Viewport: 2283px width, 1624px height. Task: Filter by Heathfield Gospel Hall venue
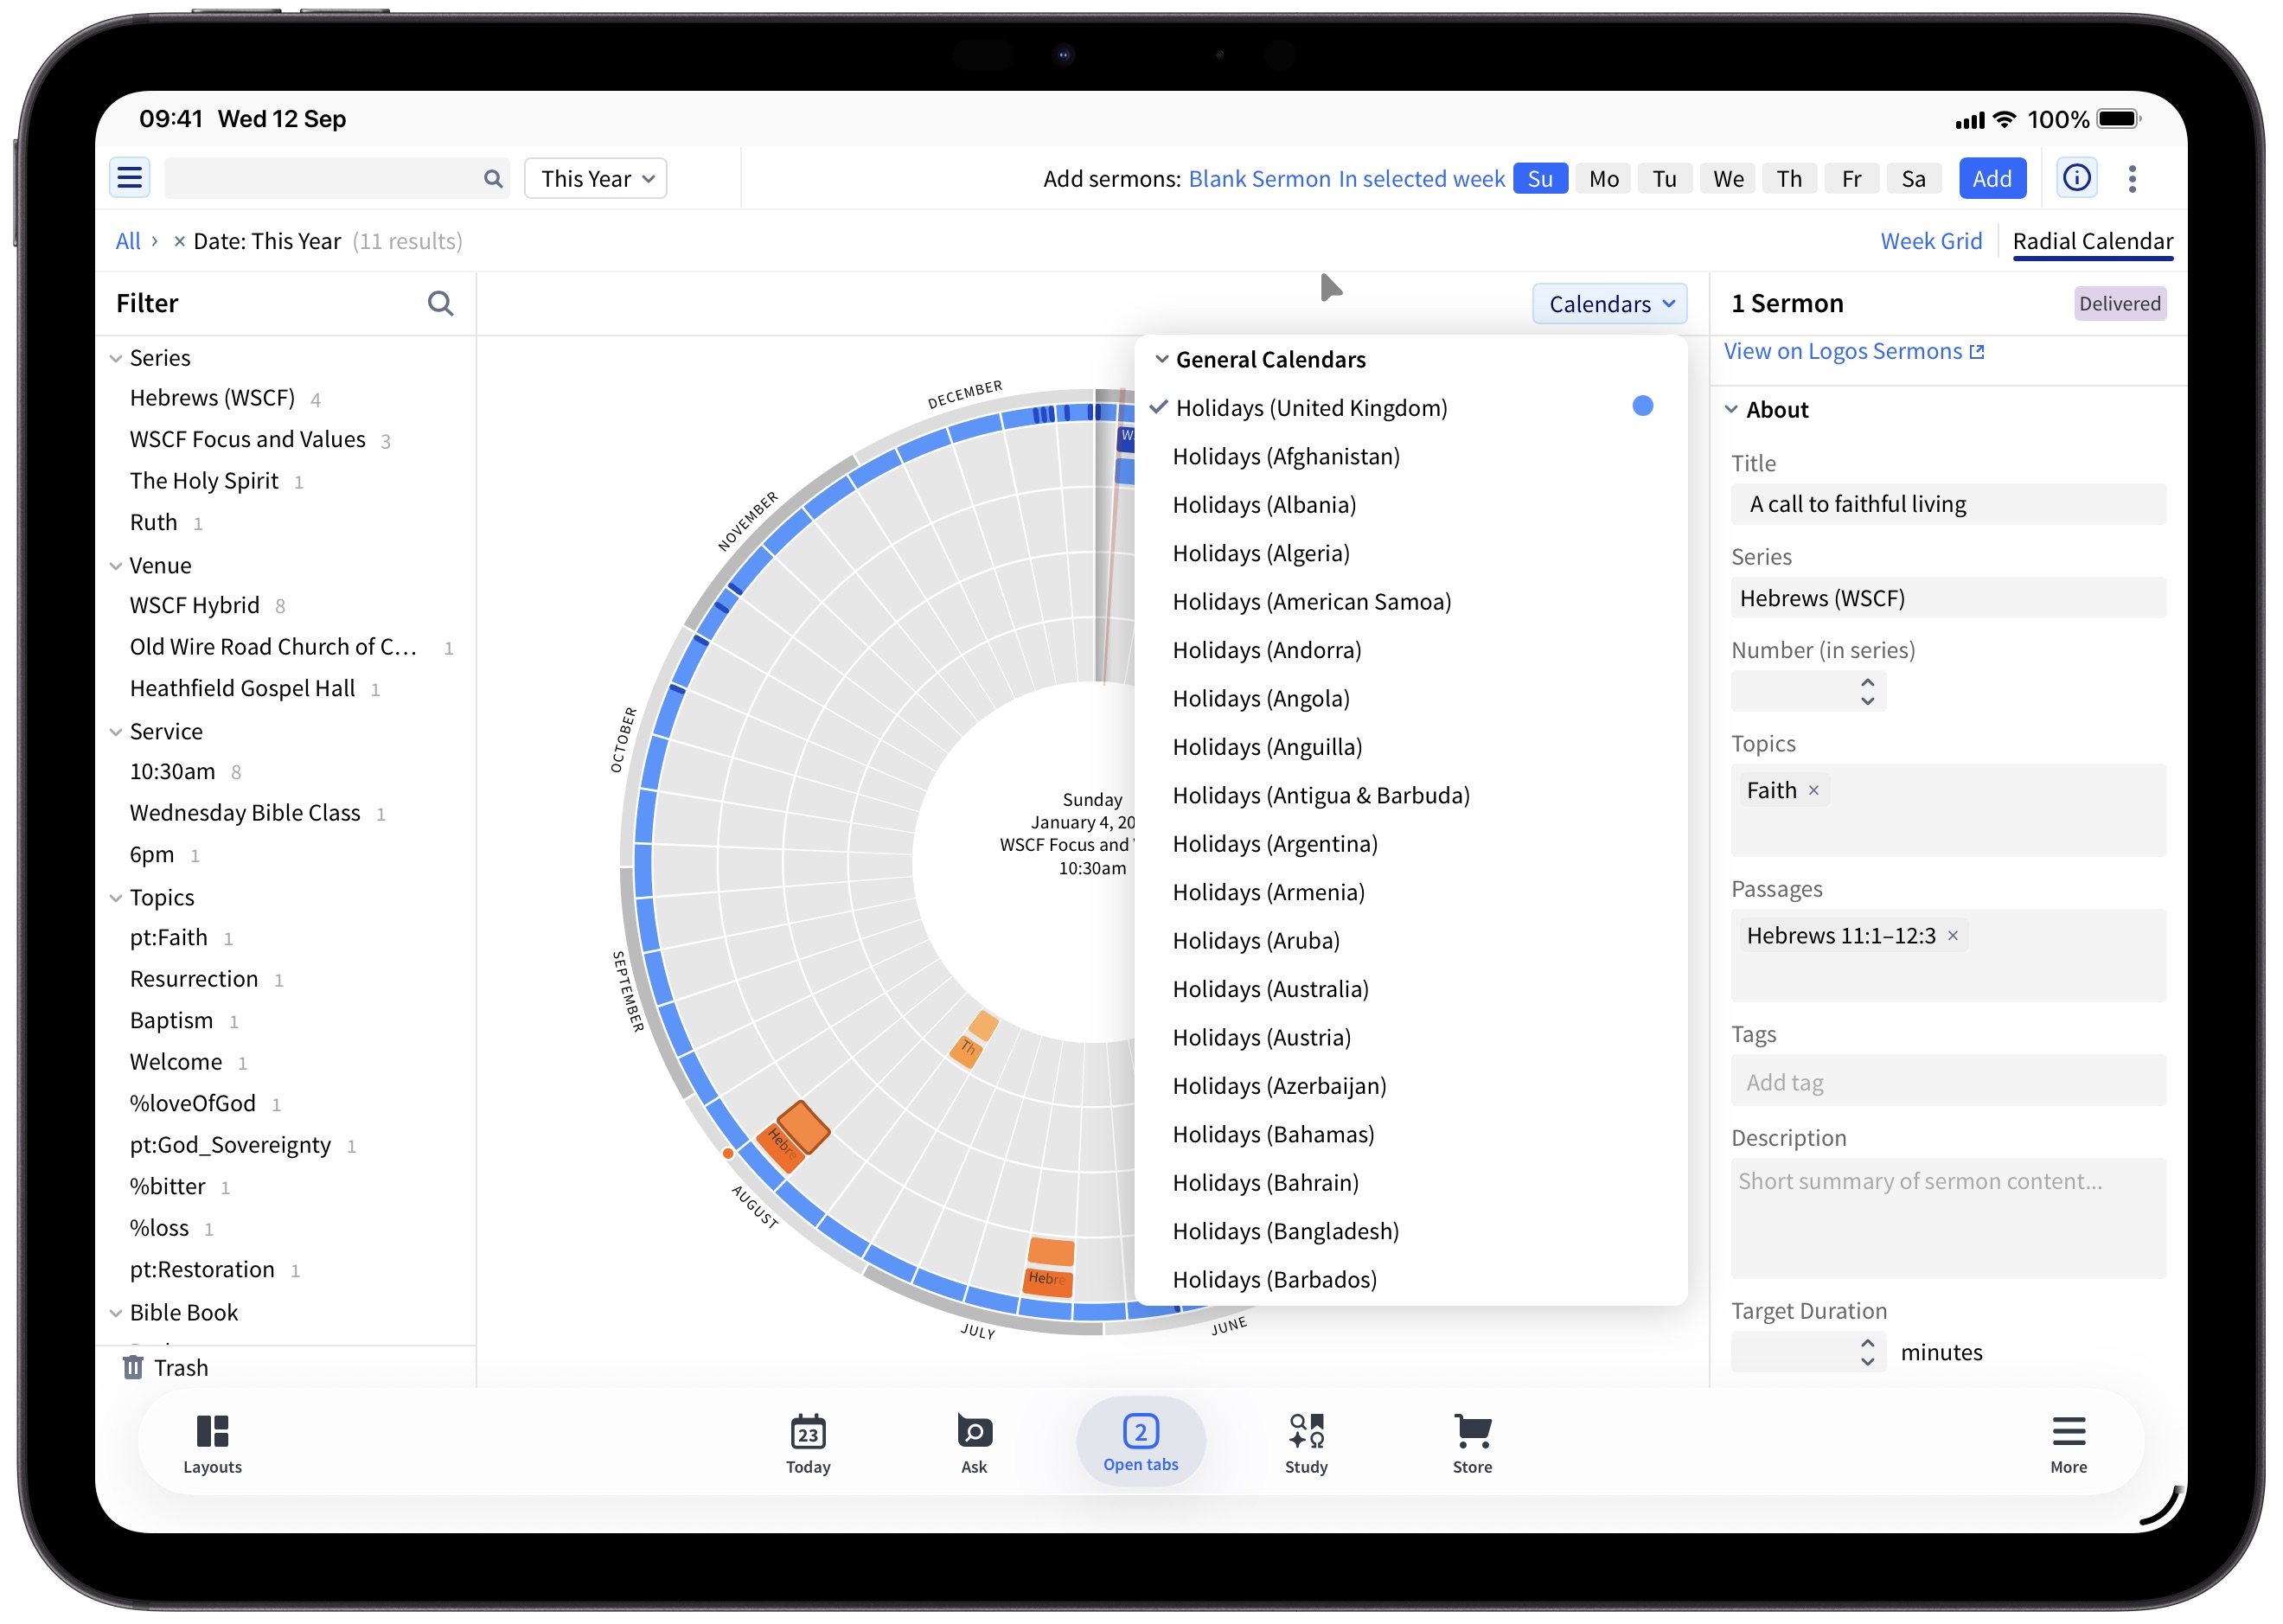point(242,689)
